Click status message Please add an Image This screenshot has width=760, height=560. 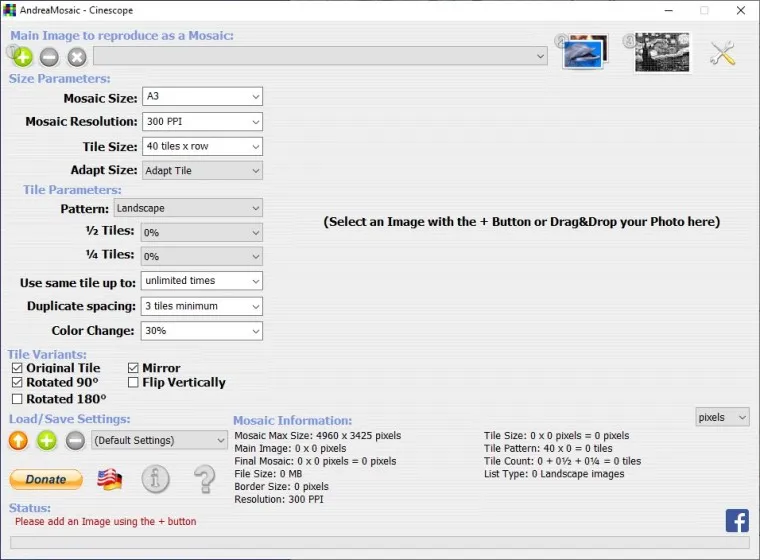click(x=106, y=521)
